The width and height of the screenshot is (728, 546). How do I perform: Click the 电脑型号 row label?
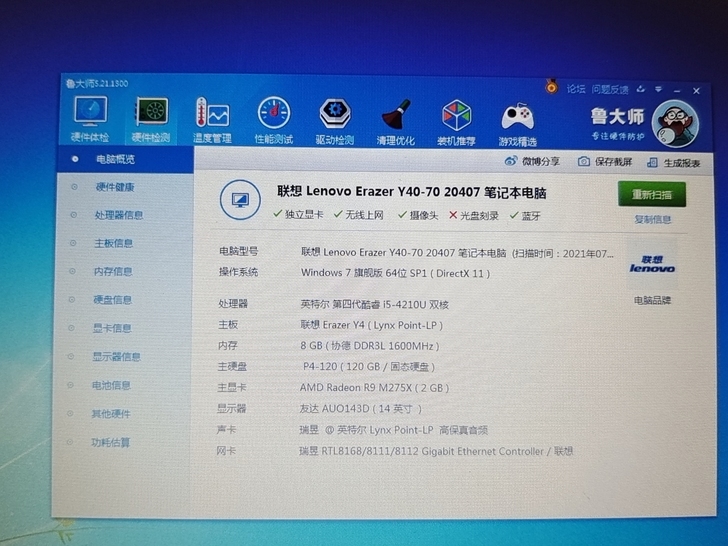tap(239, 251)
